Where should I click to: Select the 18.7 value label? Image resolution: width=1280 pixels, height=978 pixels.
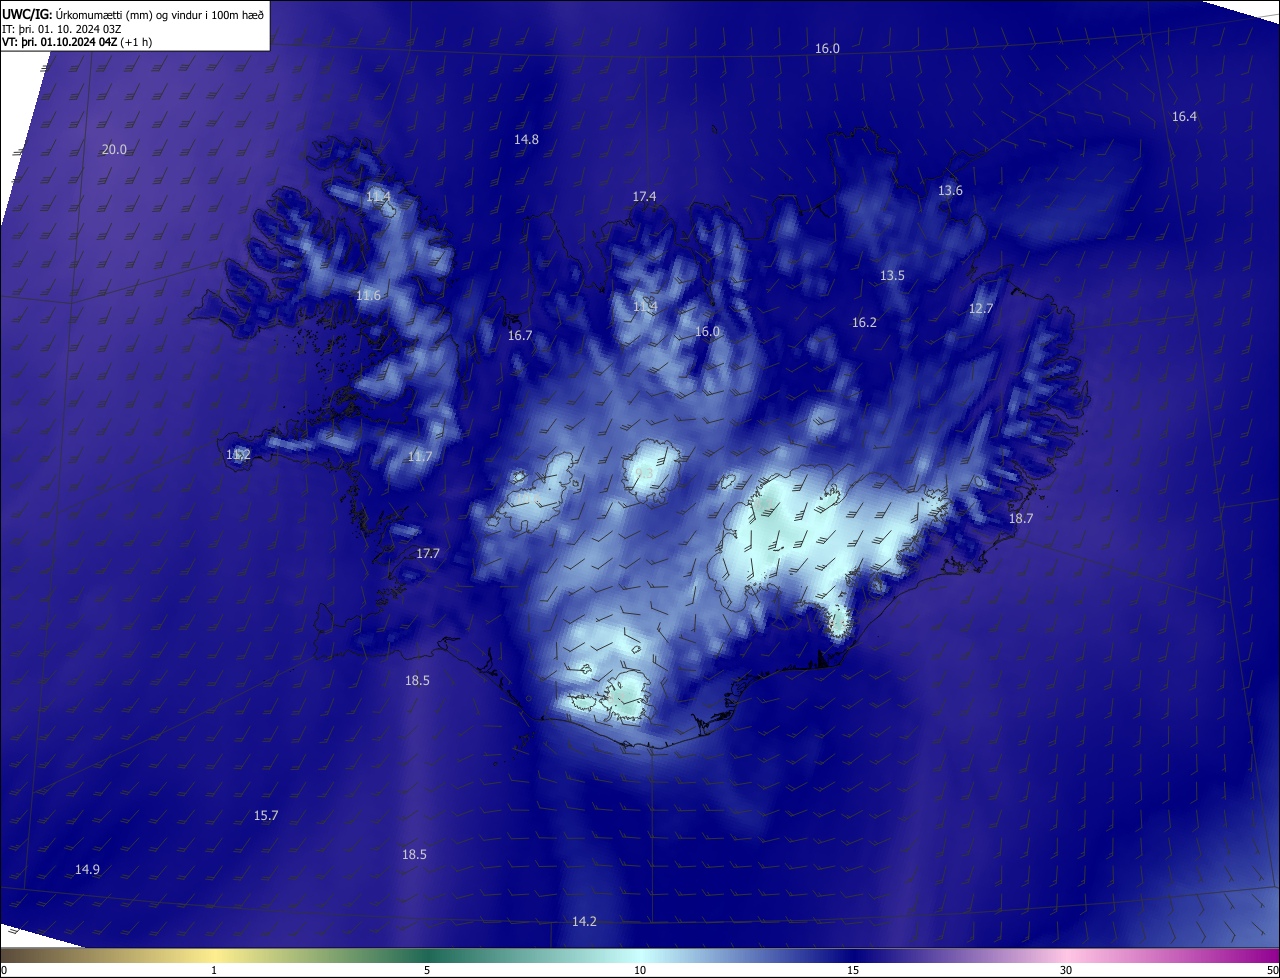[1021, 519]
